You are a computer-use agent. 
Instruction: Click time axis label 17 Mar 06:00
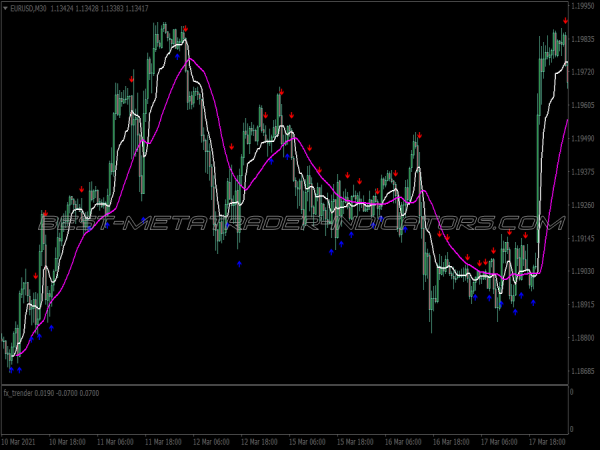(x=499, y=442)
